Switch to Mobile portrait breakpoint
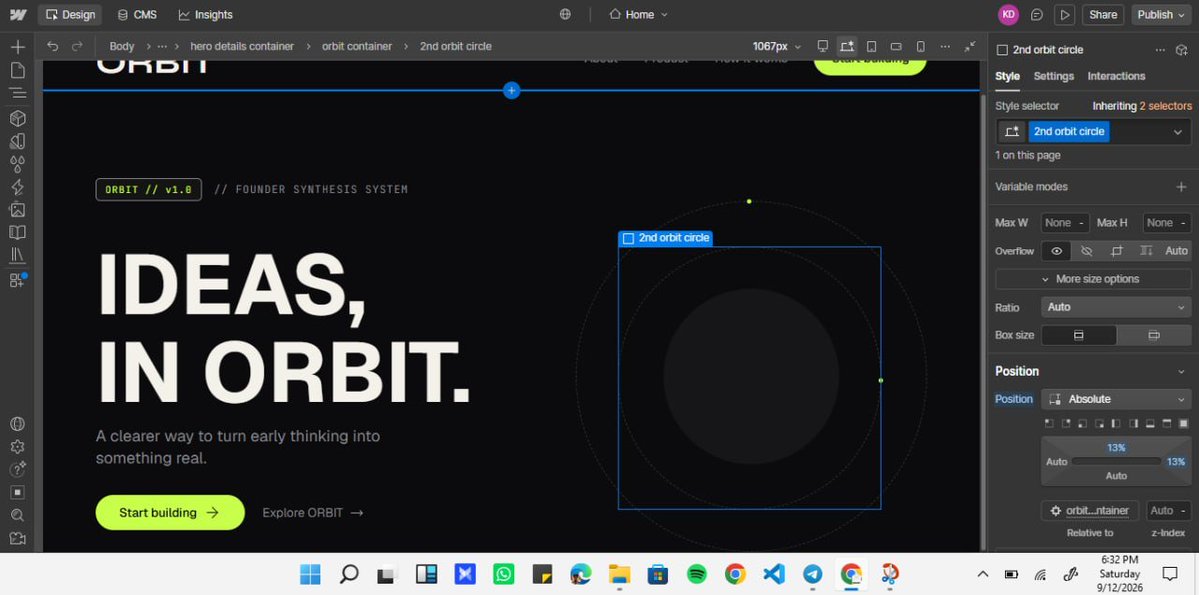Screen dimensions: 1199x595 point(921,46)
